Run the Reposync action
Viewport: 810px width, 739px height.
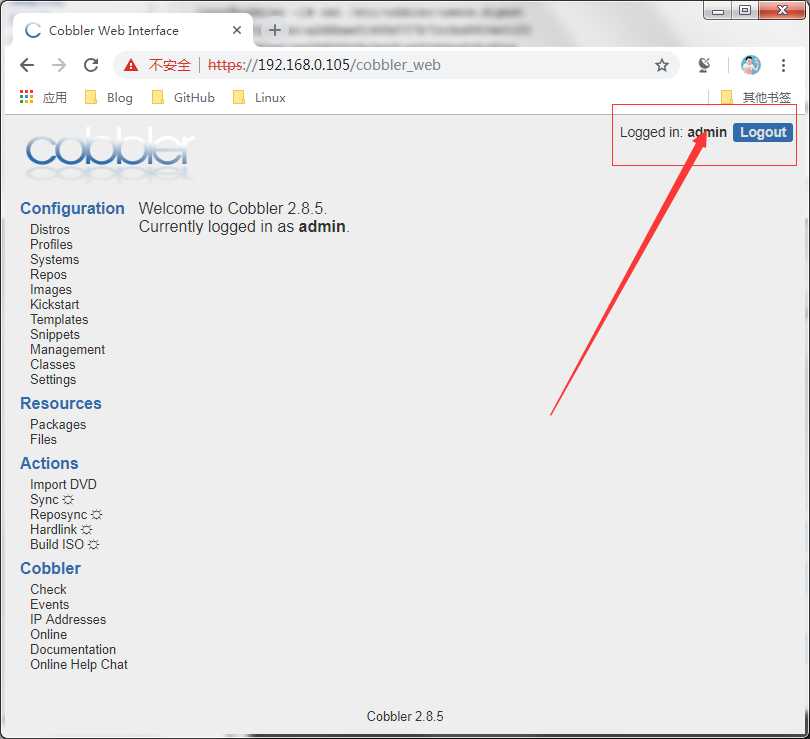(x=66, y=514)
